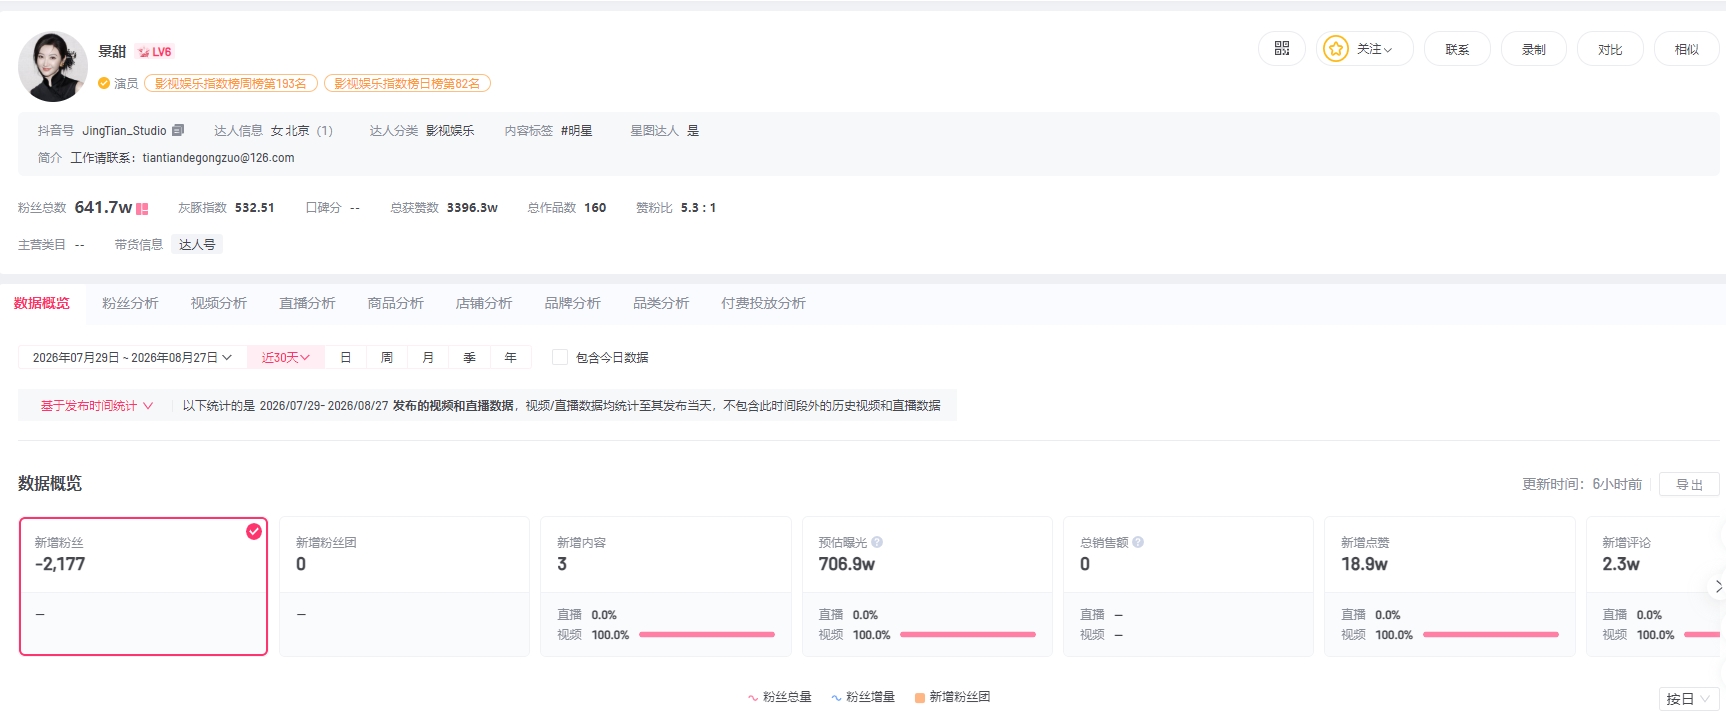Switch to the 直播分析 tab
Viewport: 1726px width, 715px height.
307,303
